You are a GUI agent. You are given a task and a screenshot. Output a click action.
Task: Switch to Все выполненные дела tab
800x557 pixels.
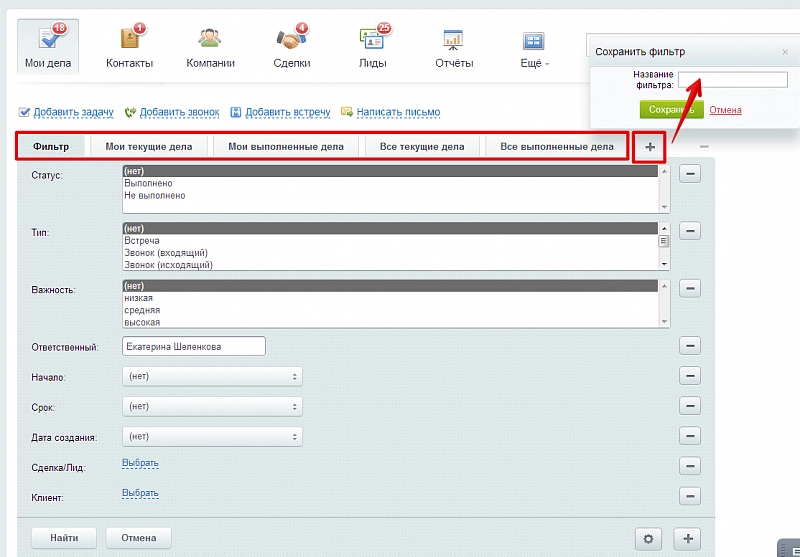(556, 147)
